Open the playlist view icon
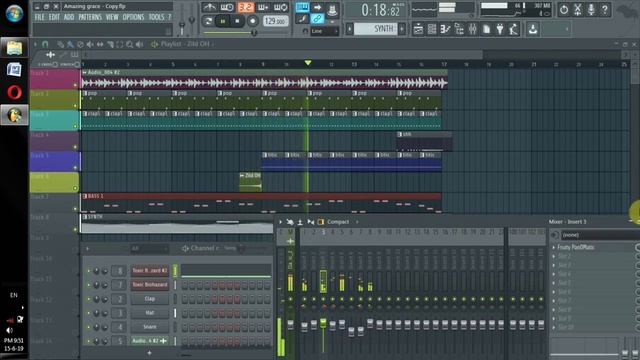Image resolution: width=640 pixels, height=360 pixels. tap(418, 29)
